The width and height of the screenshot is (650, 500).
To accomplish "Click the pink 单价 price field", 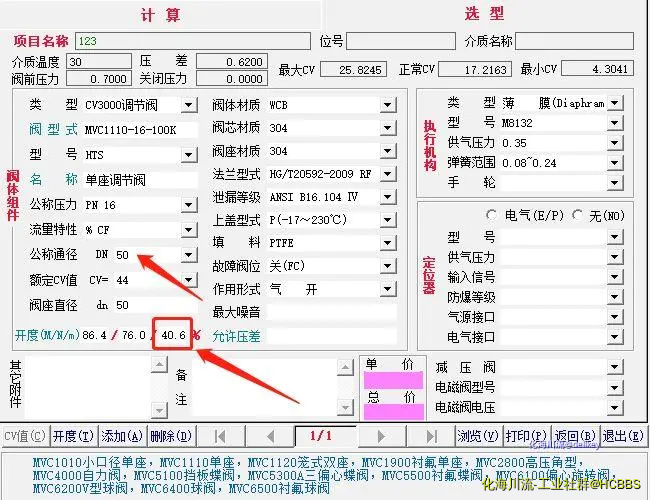I will click(x=393, y=380).
